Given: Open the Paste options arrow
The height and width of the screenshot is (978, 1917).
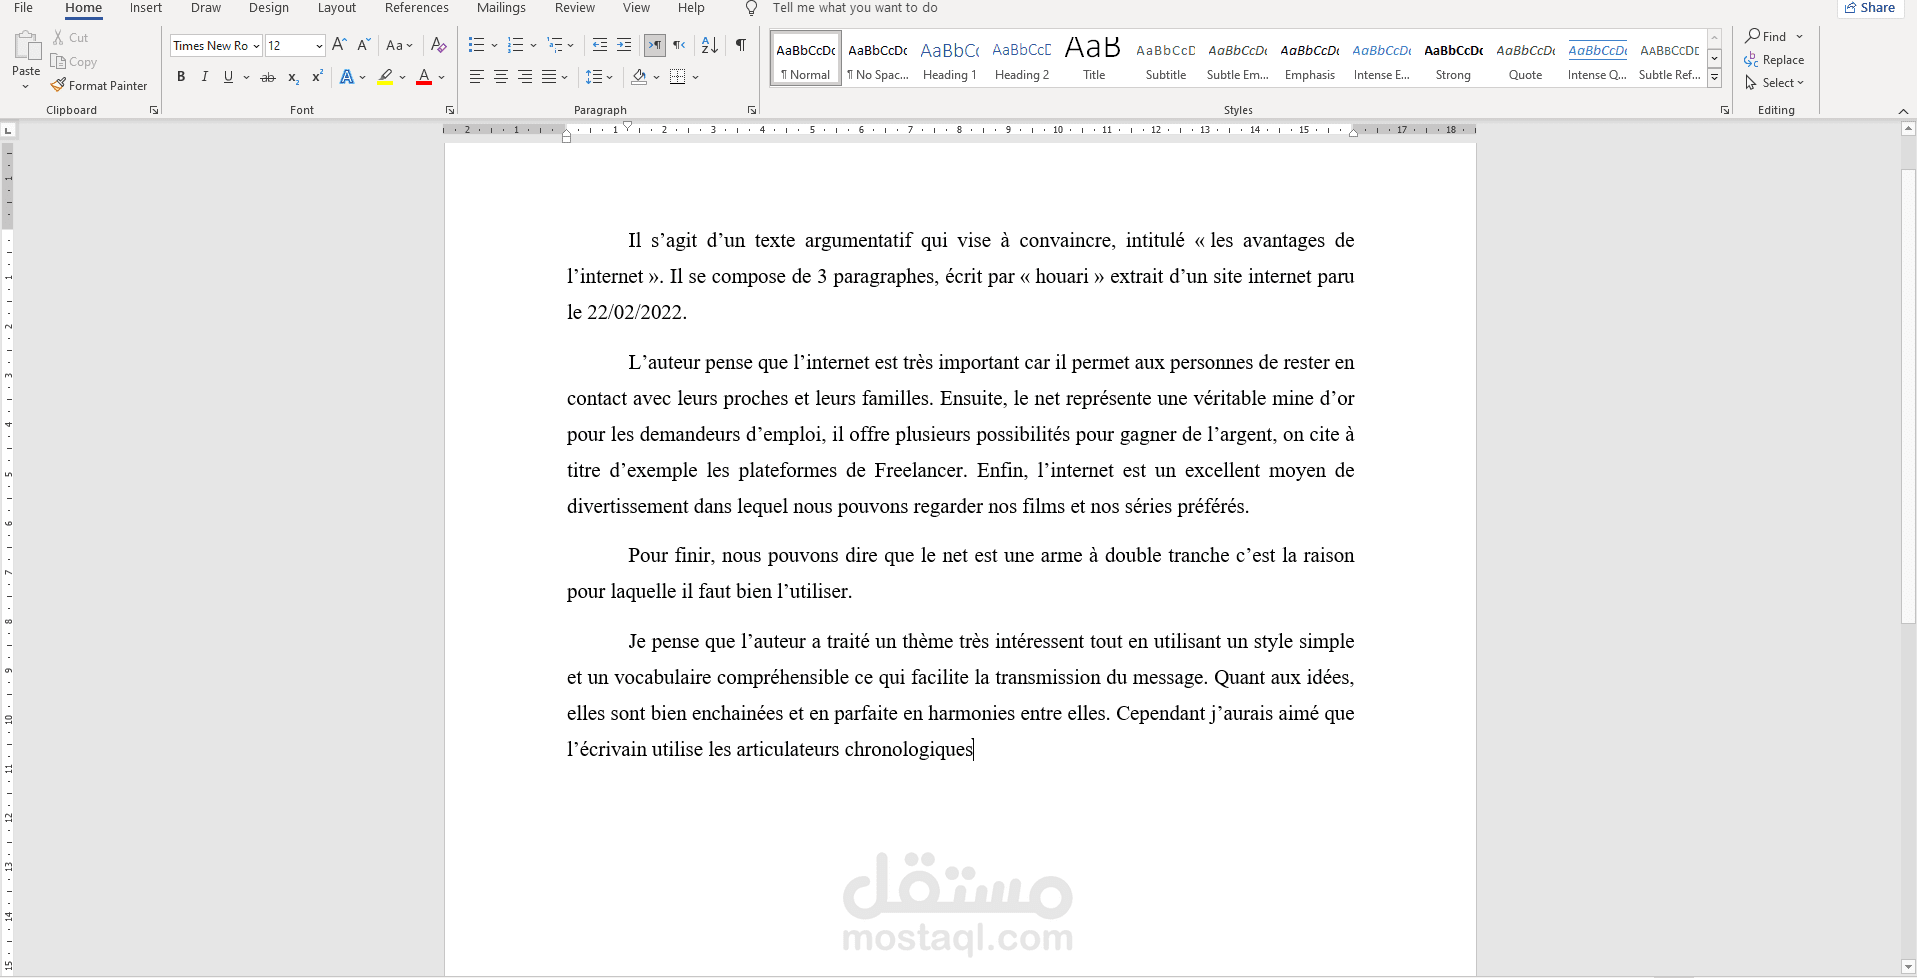Looking at the screenshot, I should [x=26, y=87].
